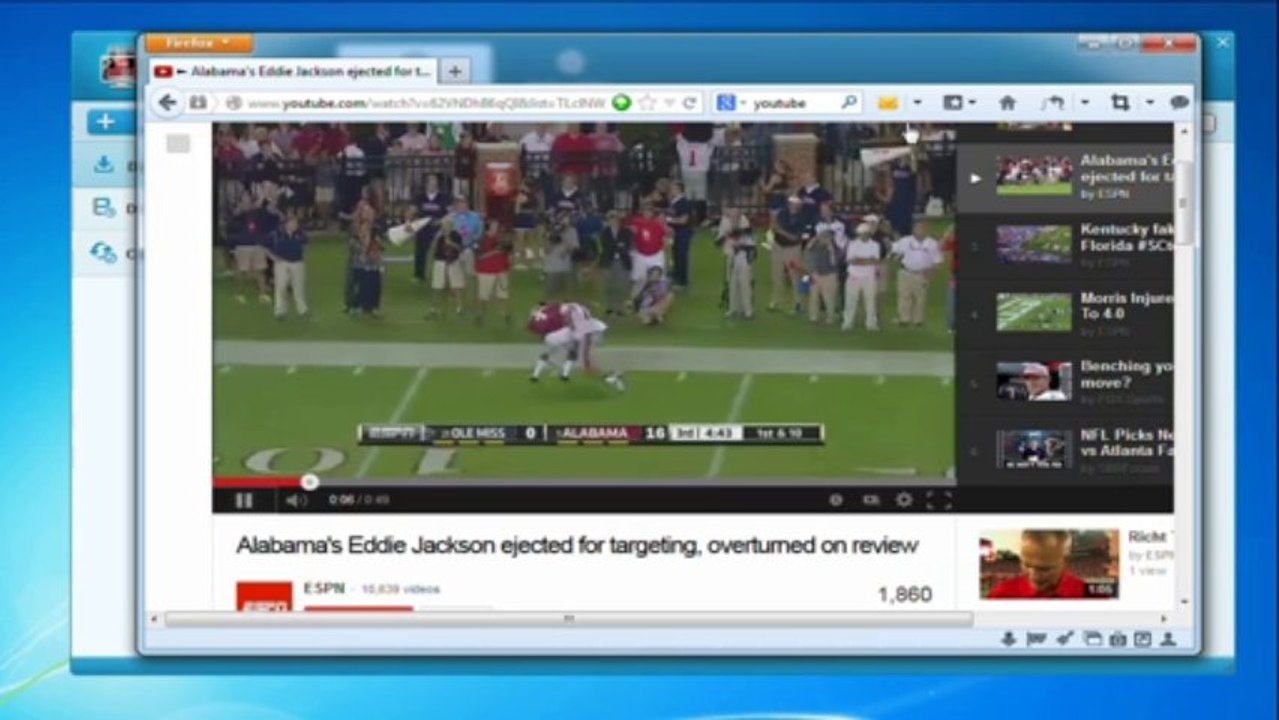
Task: Click the key status bar icon
Action: click(1065, 639)
